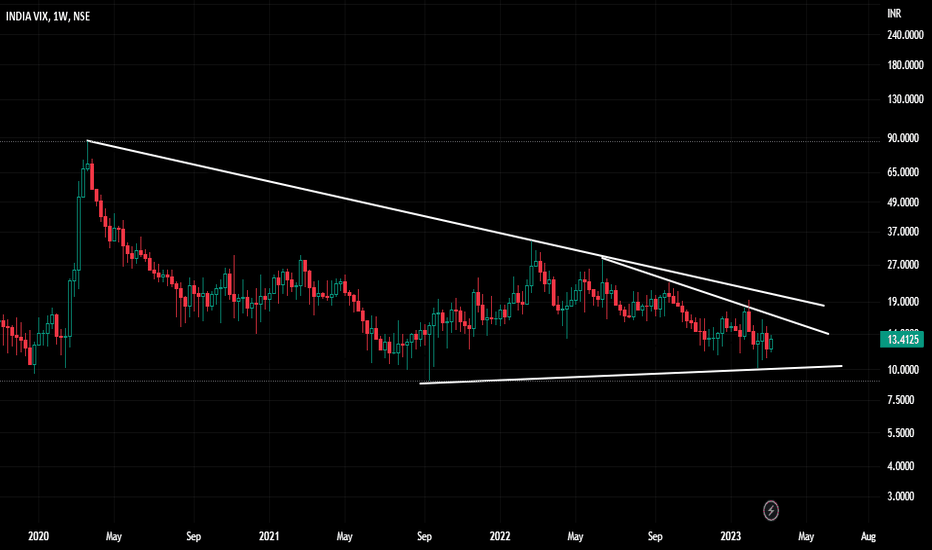Click the 7.5000 price axis label
Image resolution: width=932 pixels, height=550 pixels.
900,400
